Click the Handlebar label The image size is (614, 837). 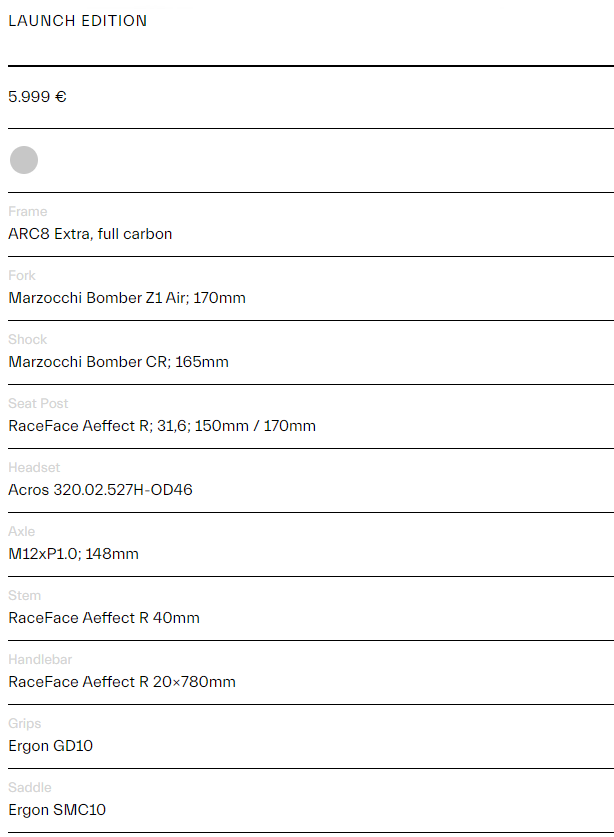point(40,660)
